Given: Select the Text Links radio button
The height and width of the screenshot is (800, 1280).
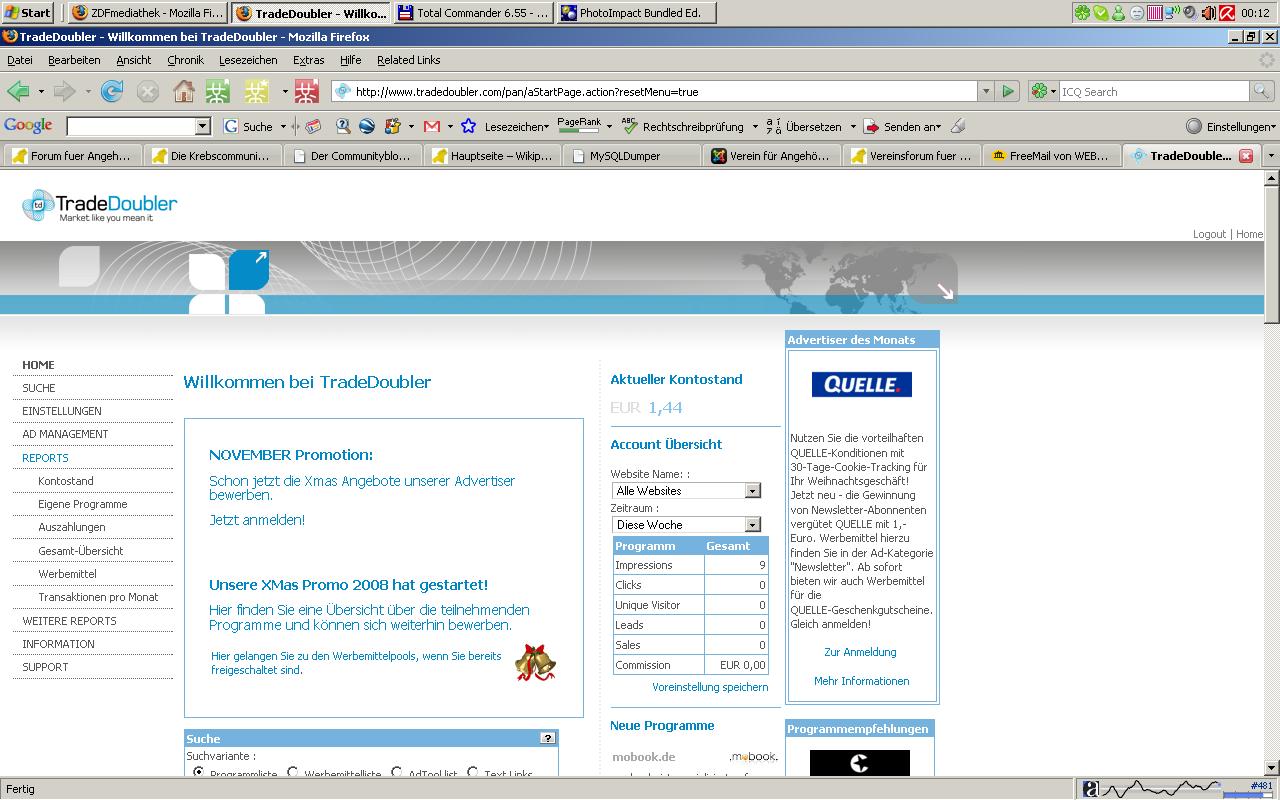Looking at the screenshot, I should click(473, 772).
